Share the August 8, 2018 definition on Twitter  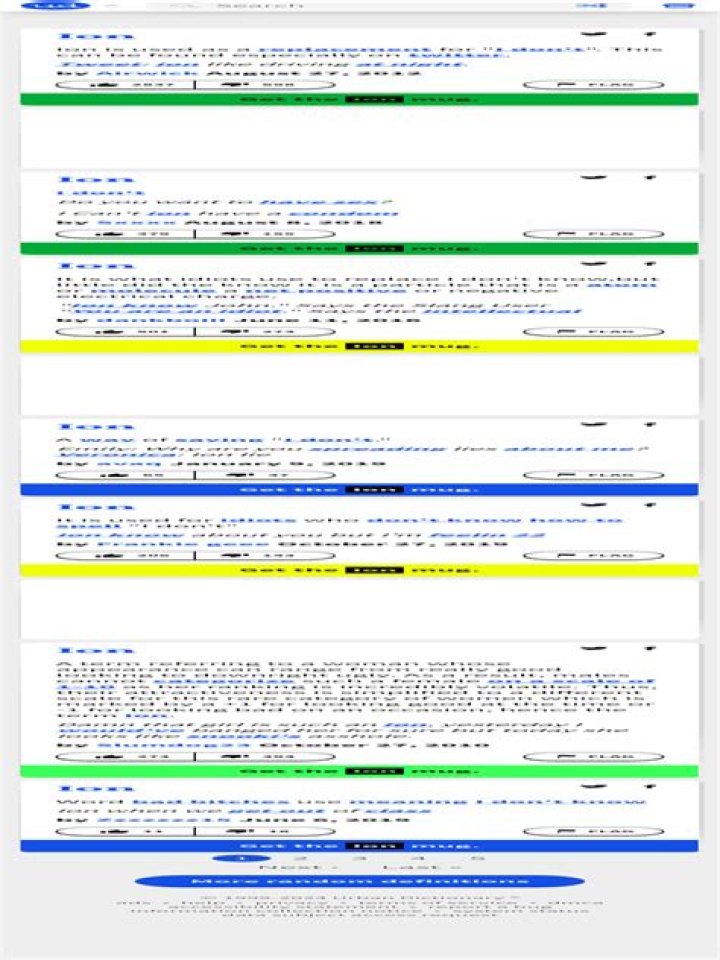[x=593, y=178]
